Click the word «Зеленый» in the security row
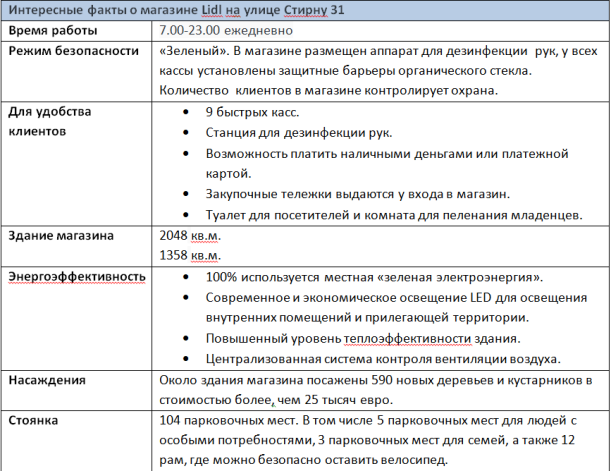Viewport: 611px width, 471px height. (x=188, y=51)
